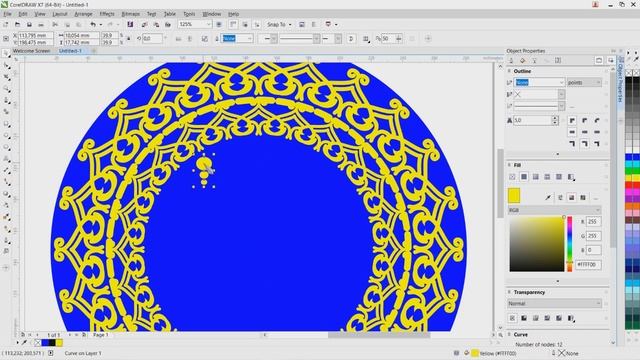The width and height of the screenshot is (640, 360).
Task: Click the rotation angle input field
Action: 152,39
